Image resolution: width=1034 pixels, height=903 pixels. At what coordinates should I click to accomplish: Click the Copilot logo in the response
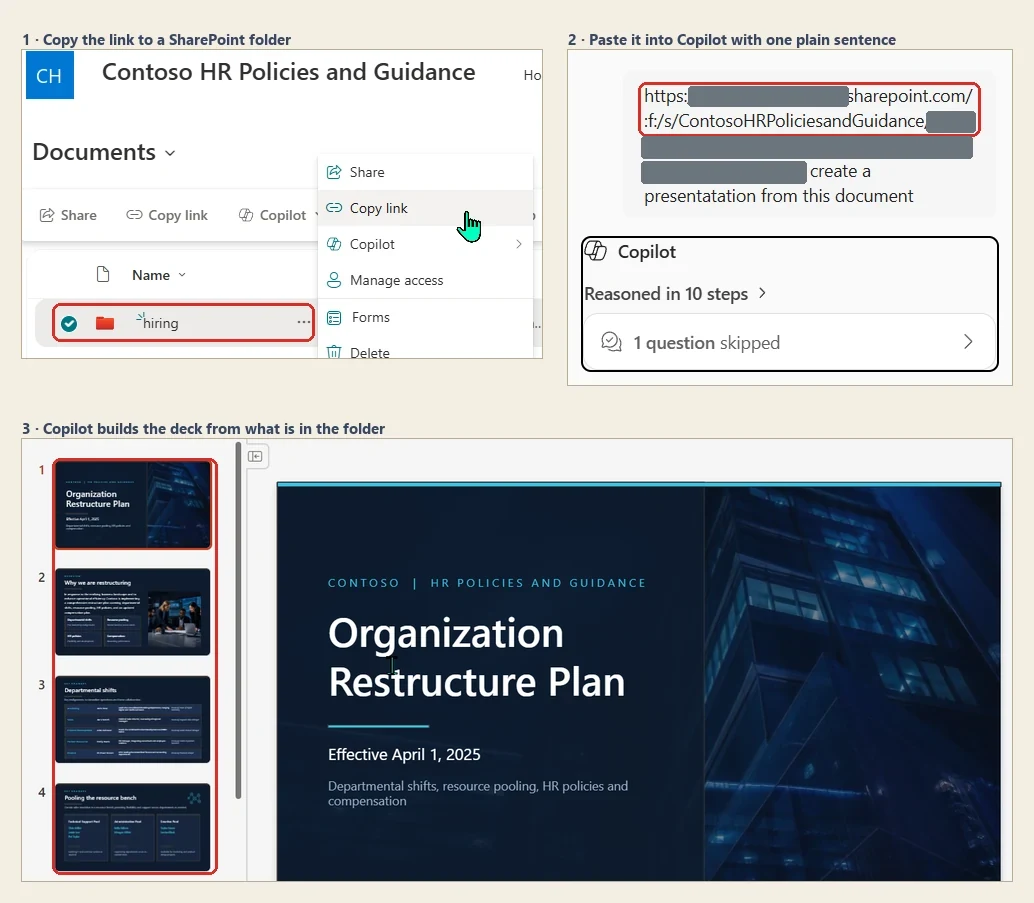595,251
